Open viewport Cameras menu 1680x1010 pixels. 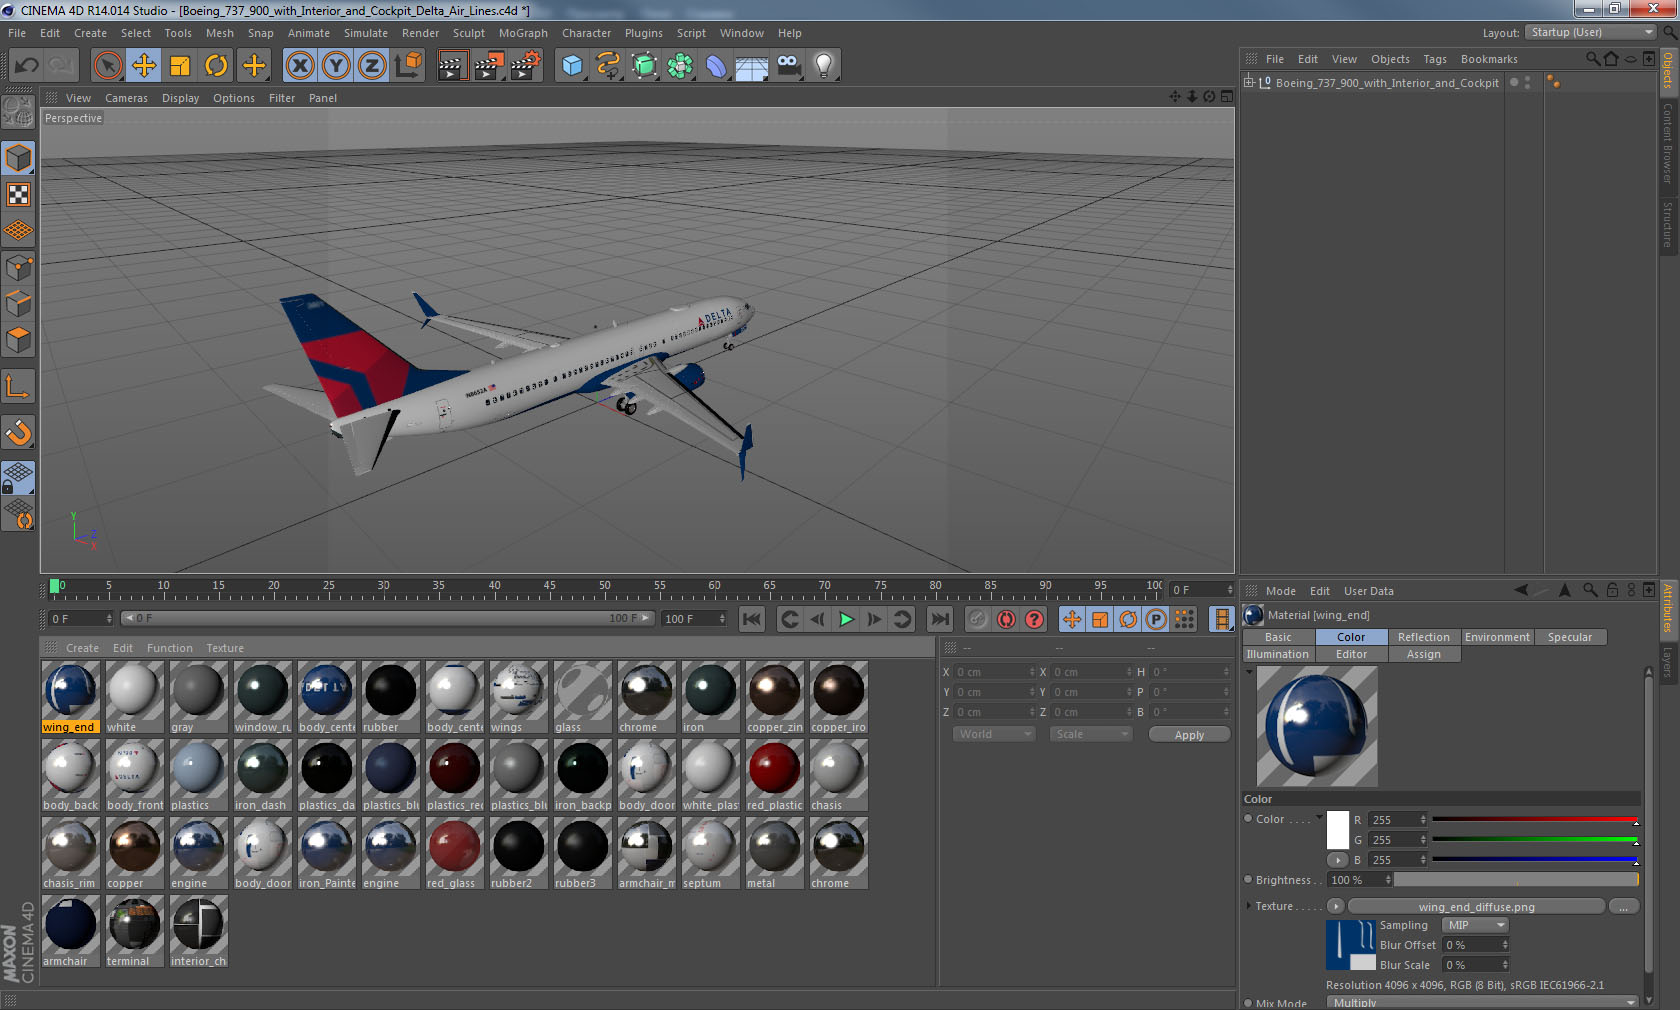click(x=126, y=98)
